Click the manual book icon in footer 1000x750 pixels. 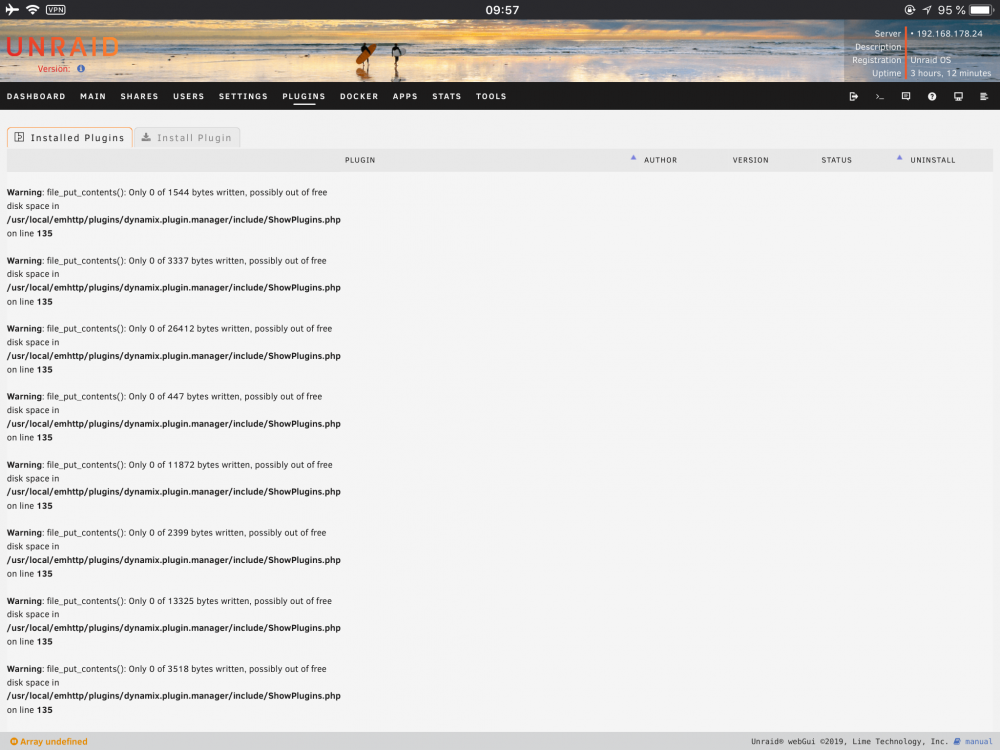tap(957, 741)
